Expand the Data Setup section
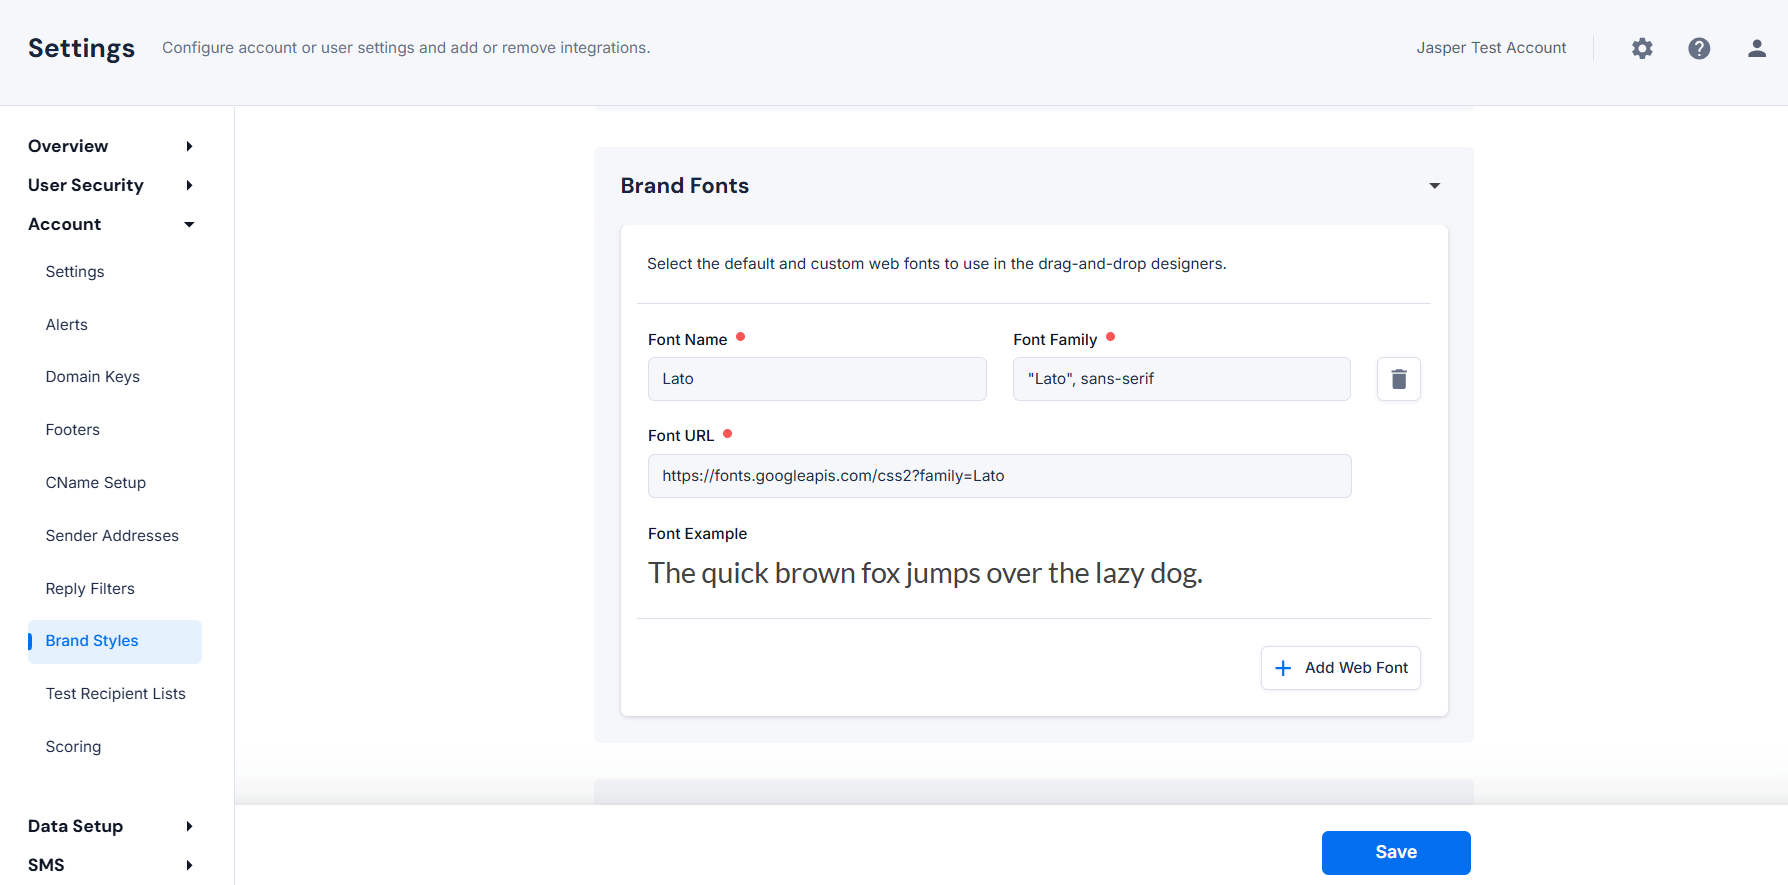1788x885 pixels. (x=189, y=826)
